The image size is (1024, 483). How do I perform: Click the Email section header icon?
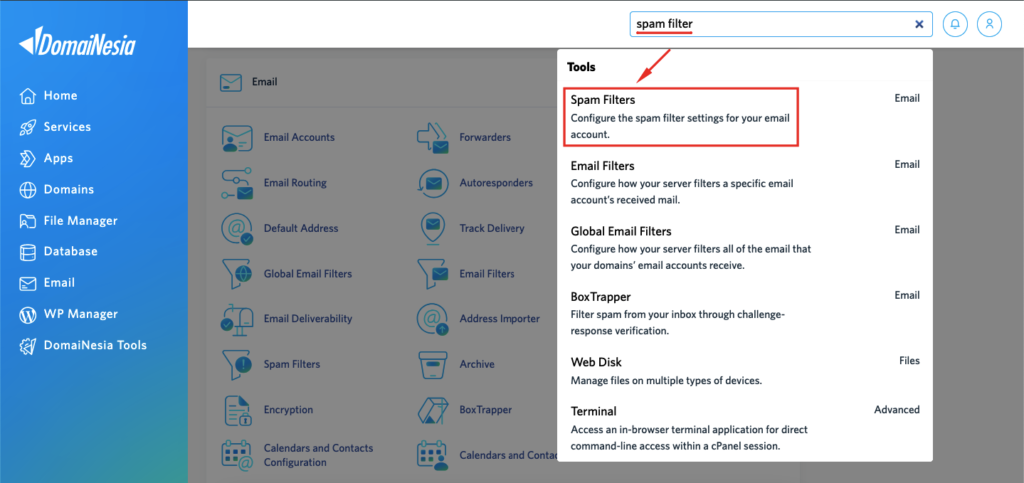coord(231,83)
